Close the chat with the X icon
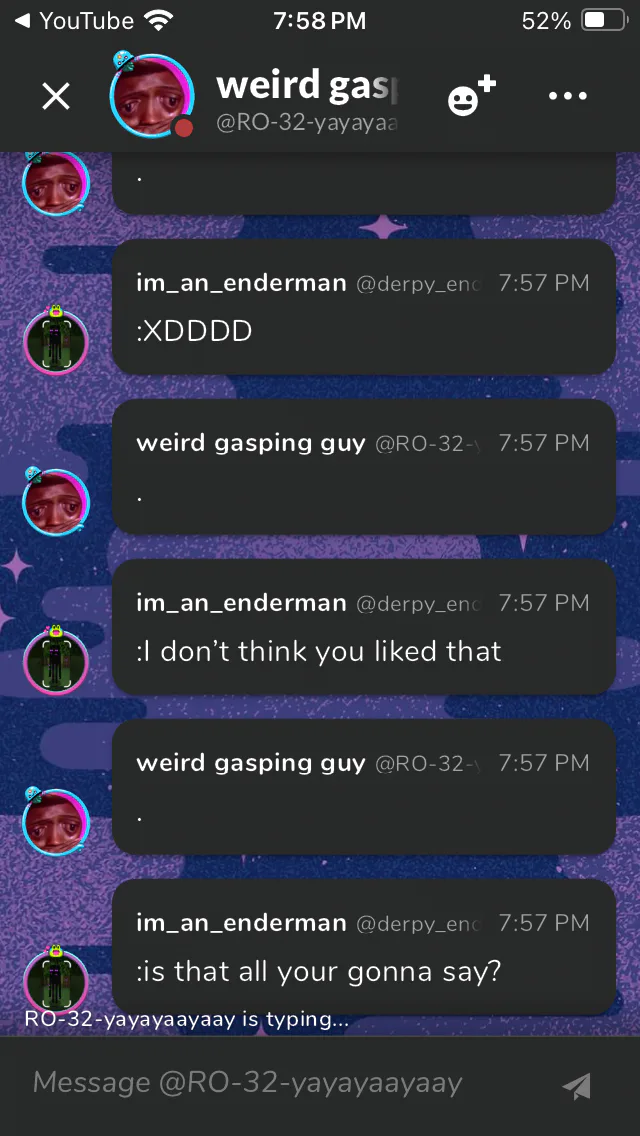Screen dimensions: 640x1136 [x=56, y=96]
